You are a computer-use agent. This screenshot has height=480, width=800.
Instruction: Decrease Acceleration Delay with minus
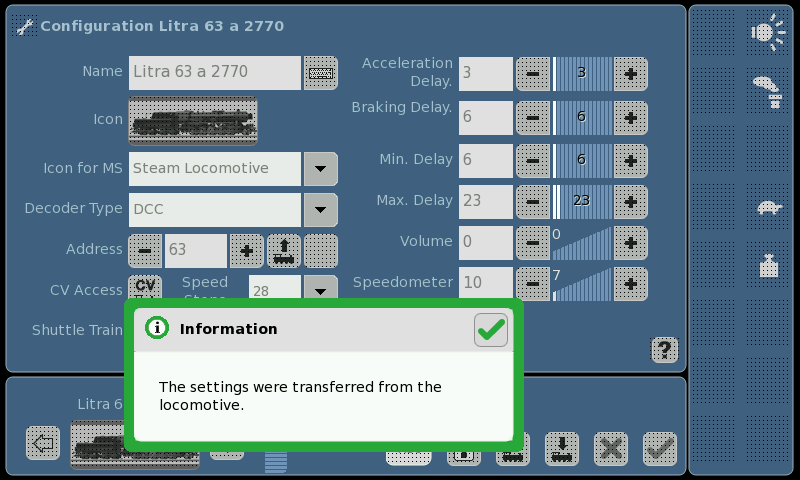tap(533, 74)
